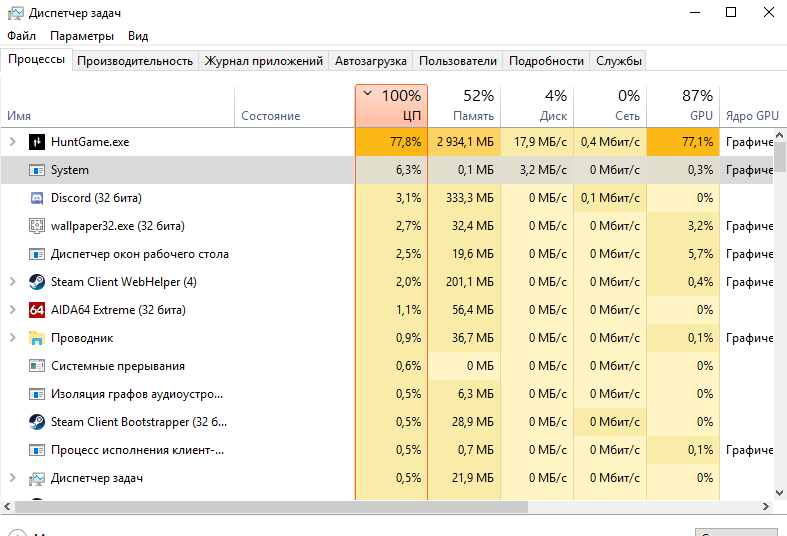Sort by the GPU column header

click(x=683, y=106)
